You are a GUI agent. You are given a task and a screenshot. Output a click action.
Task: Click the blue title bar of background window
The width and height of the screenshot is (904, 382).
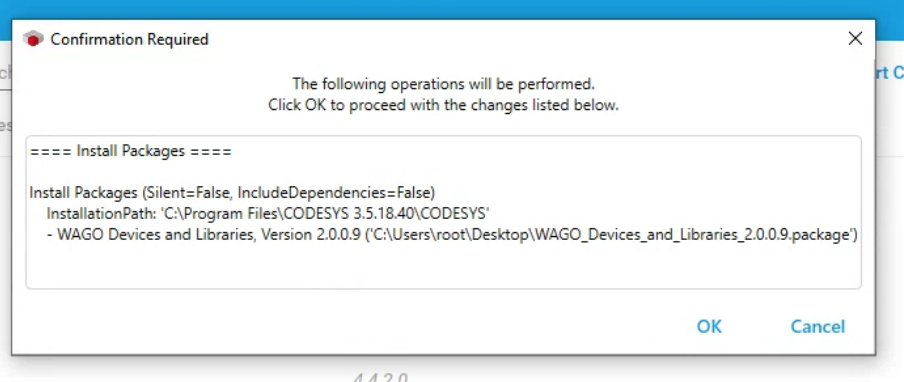(x=452, y=9)
